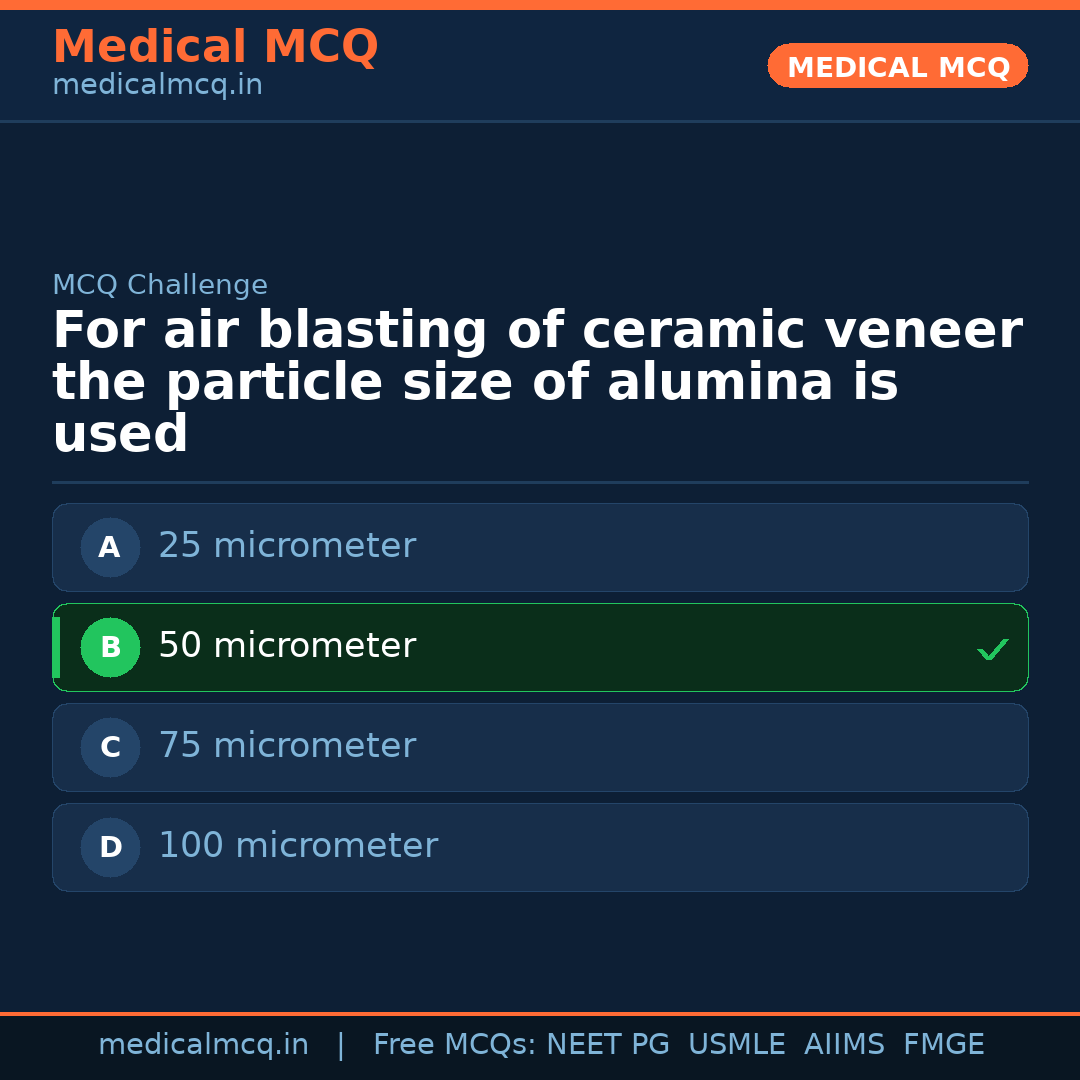Pick the "100 micrometer" answer text

298,846
